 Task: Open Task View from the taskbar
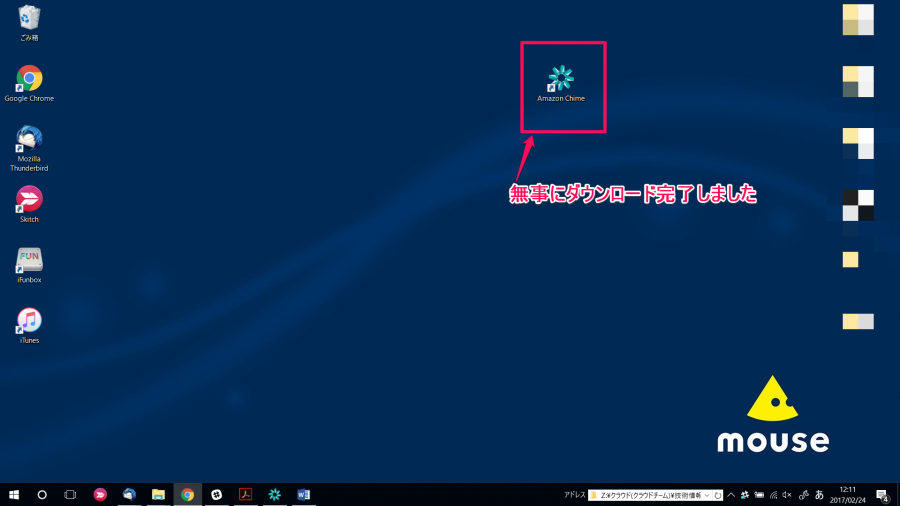70,495
